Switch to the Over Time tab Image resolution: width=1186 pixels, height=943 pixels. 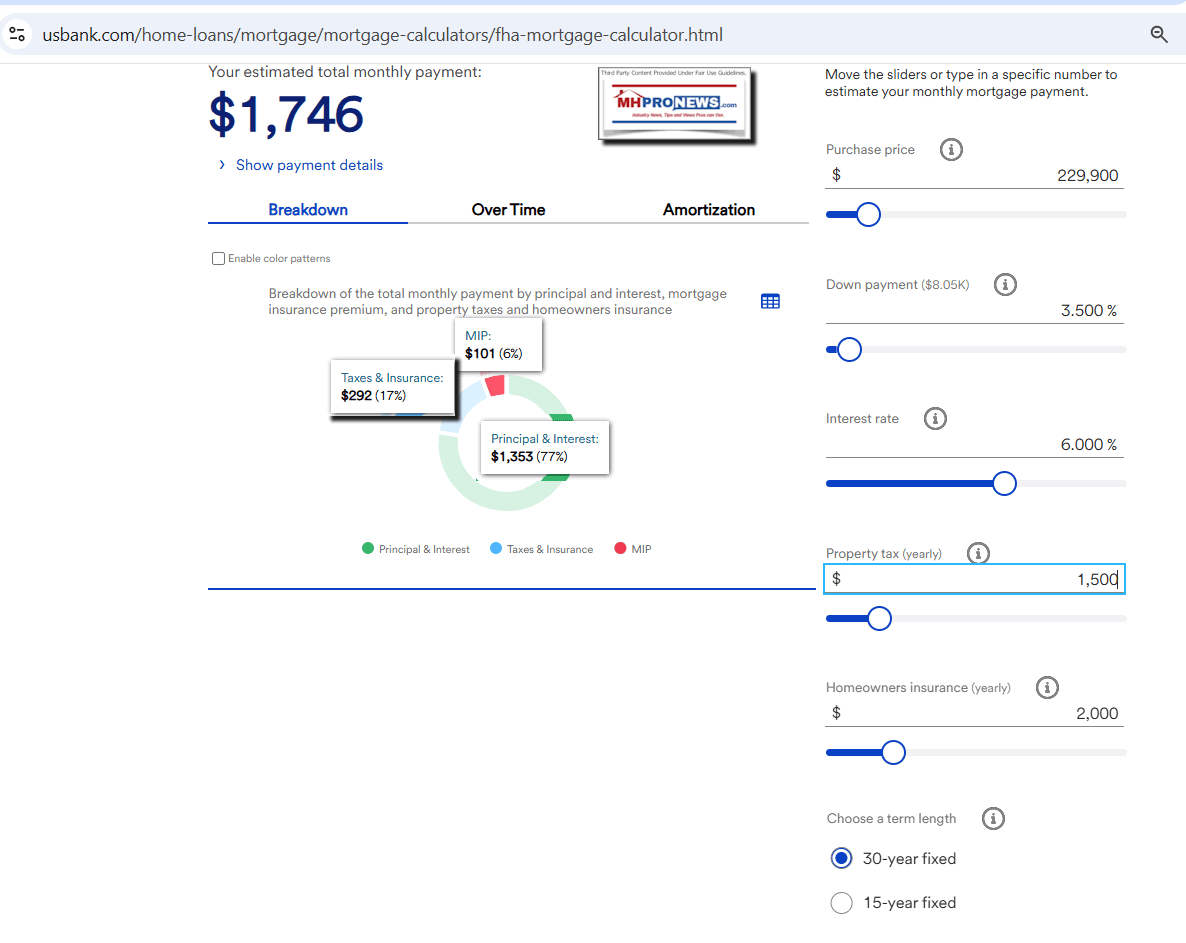click(508, 210)
